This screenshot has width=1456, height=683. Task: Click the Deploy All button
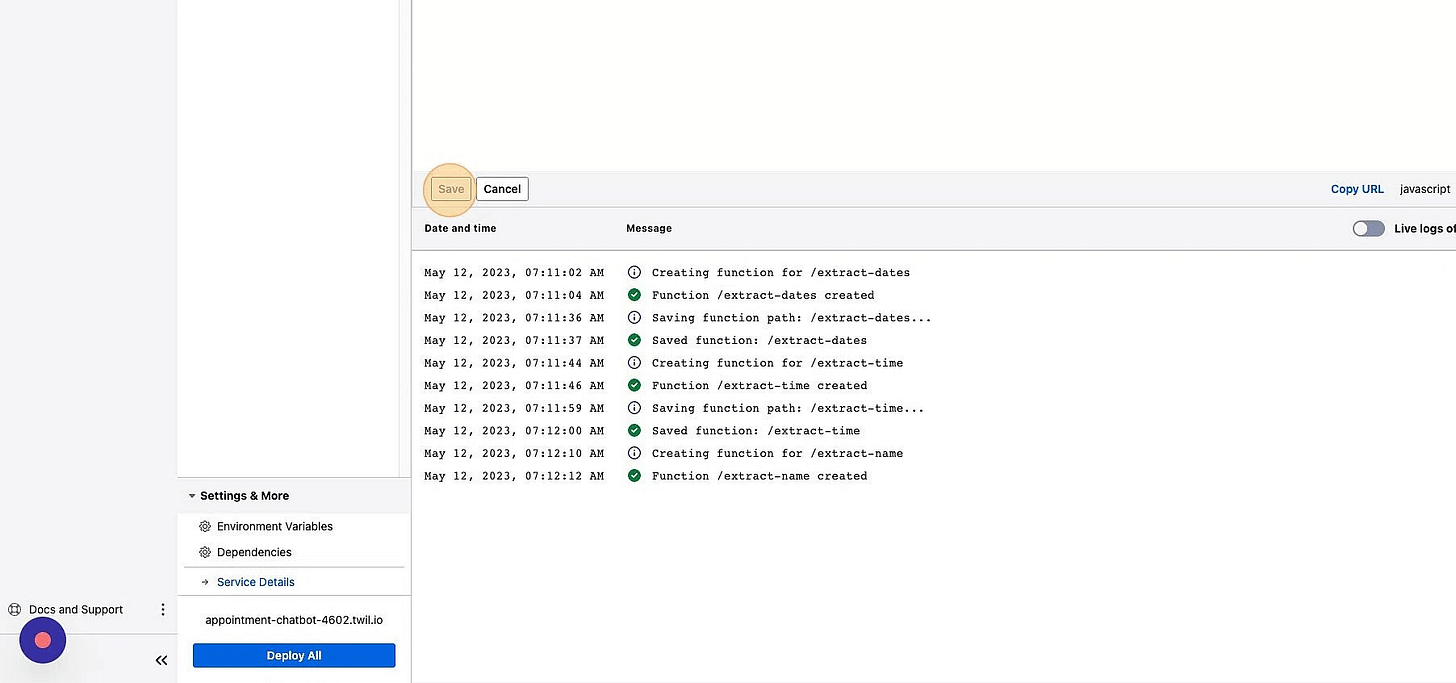point(294,656)
